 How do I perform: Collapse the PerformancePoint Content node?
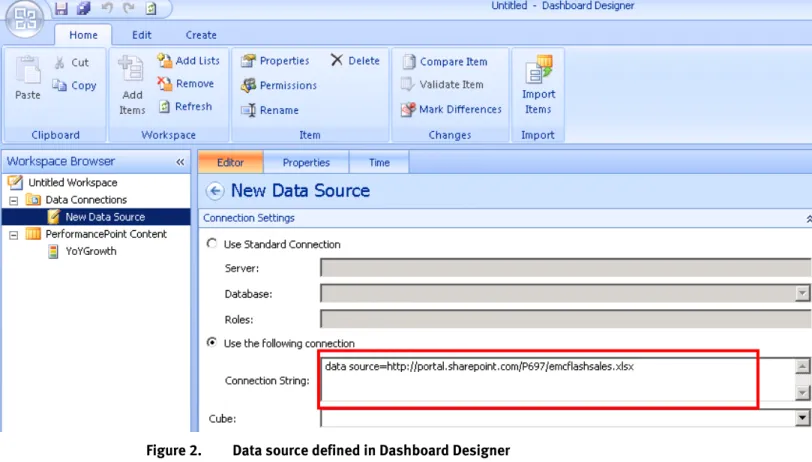click(x=13, y=235)
